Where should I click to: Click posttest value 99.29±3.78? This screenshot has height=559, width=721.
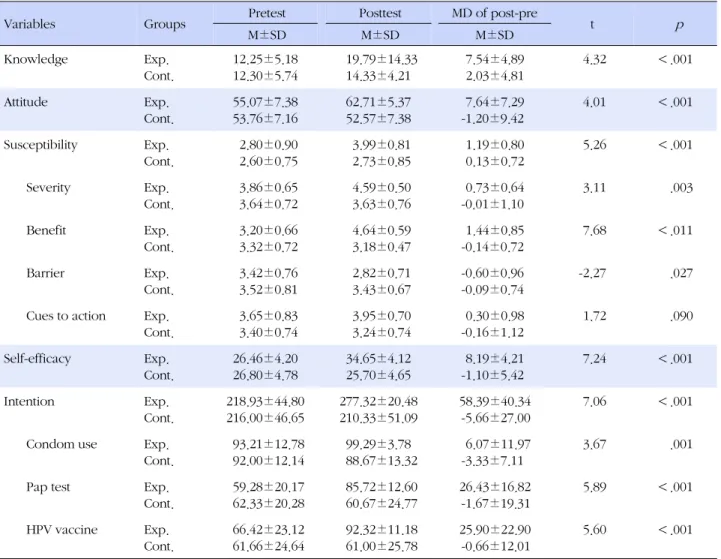378,444
